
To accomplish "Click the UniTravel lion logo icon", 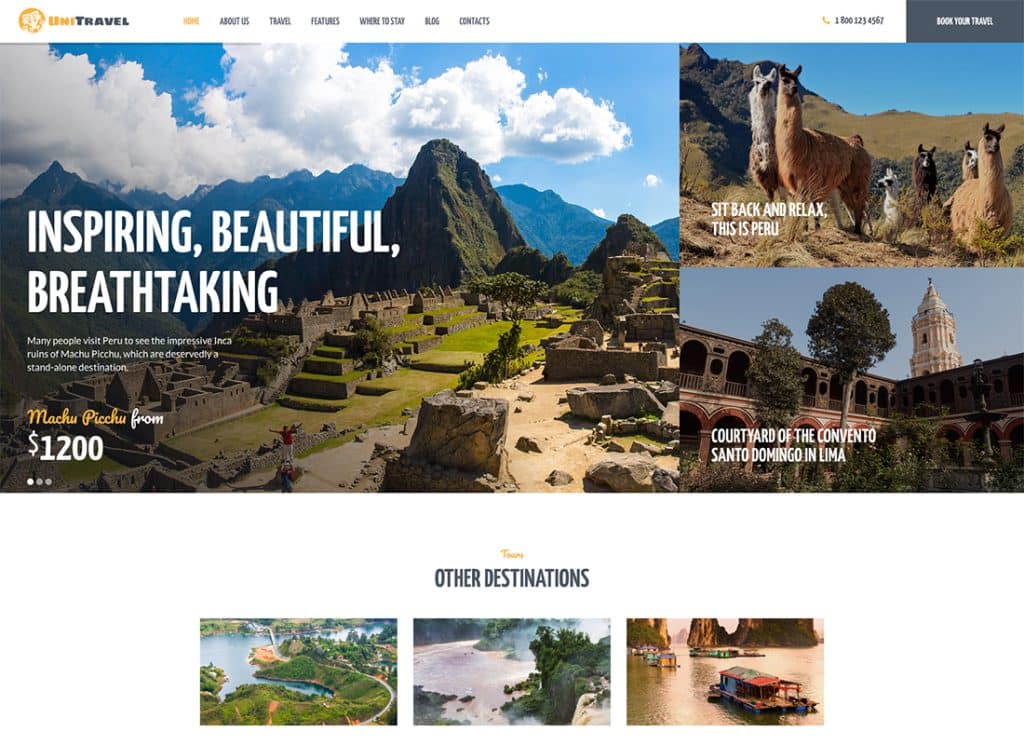I will point(31,21).
